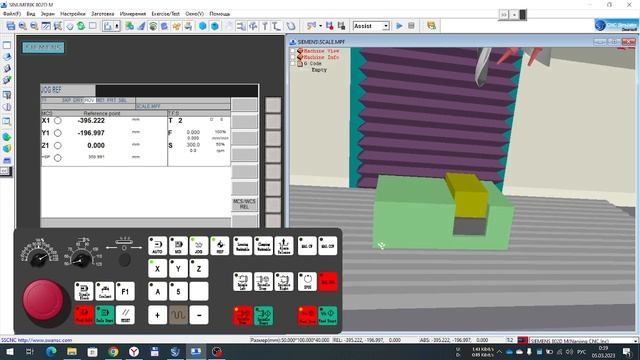Click the yellow folder icon at toolbar end
This screenshot has height=360, width=640.
point(431,26)
